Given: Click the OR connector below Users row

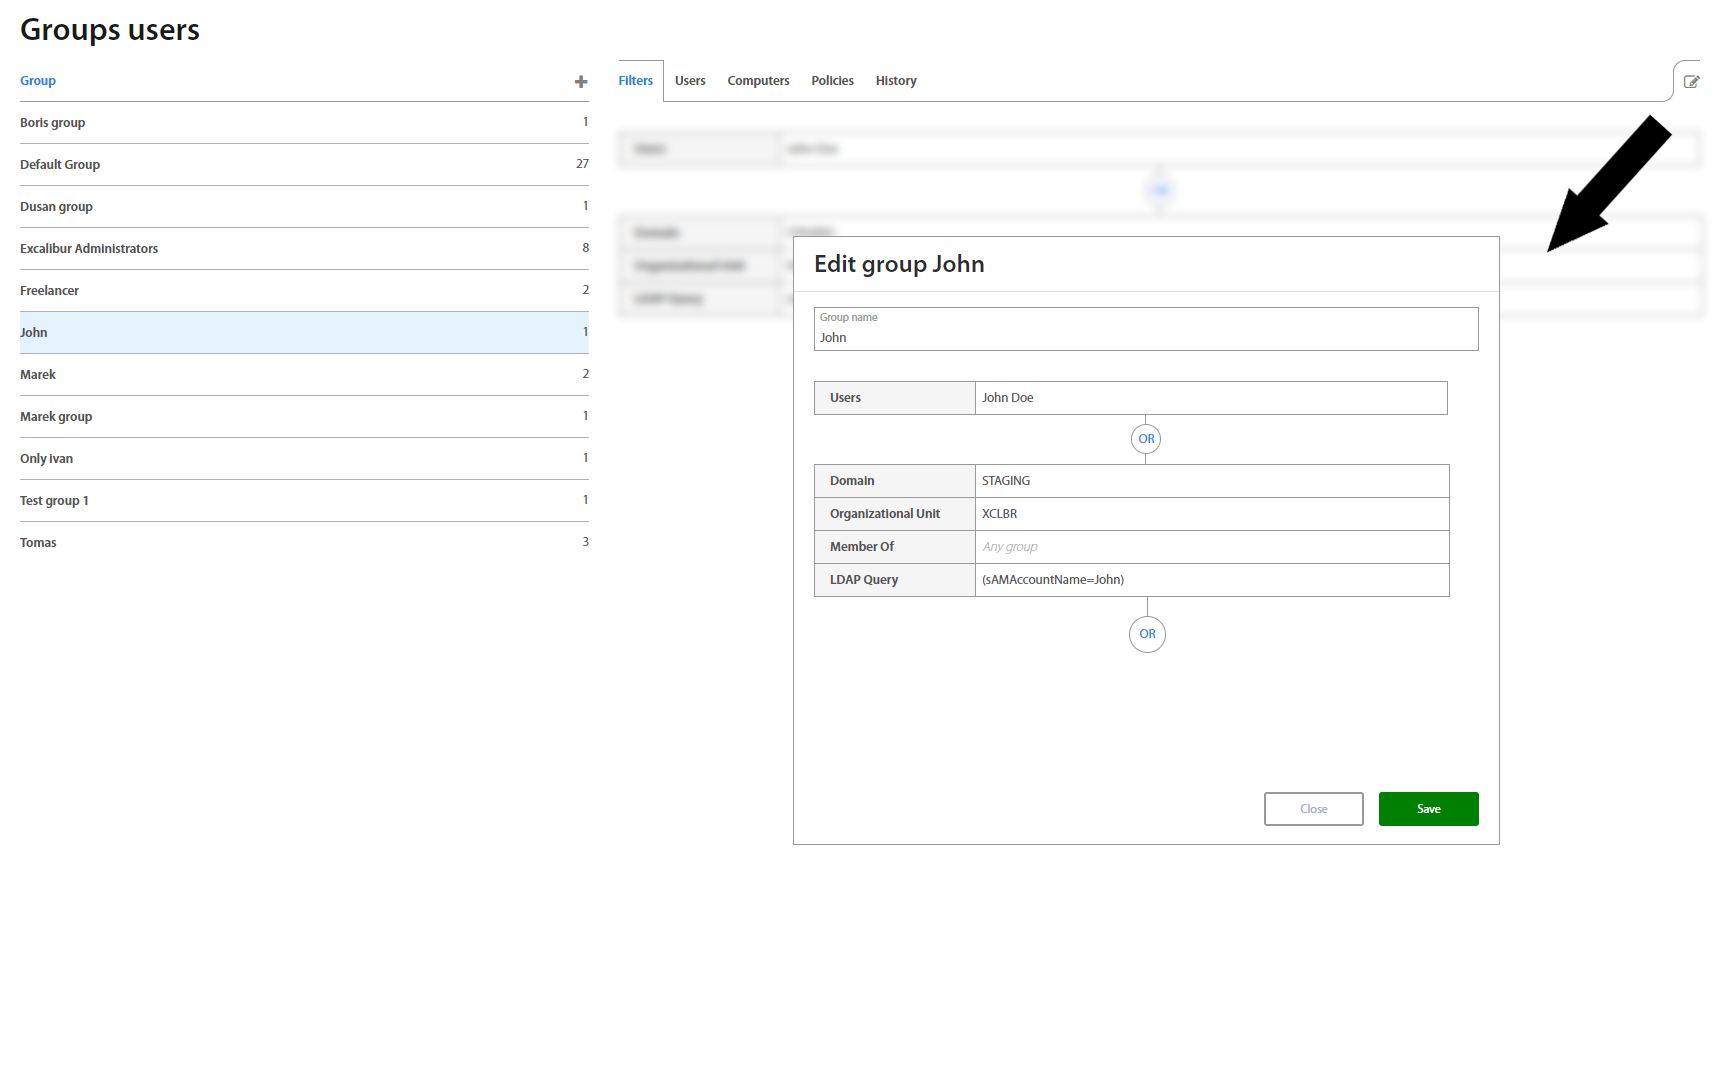Looking at the screenshot, I should (x=1146, y=439).
